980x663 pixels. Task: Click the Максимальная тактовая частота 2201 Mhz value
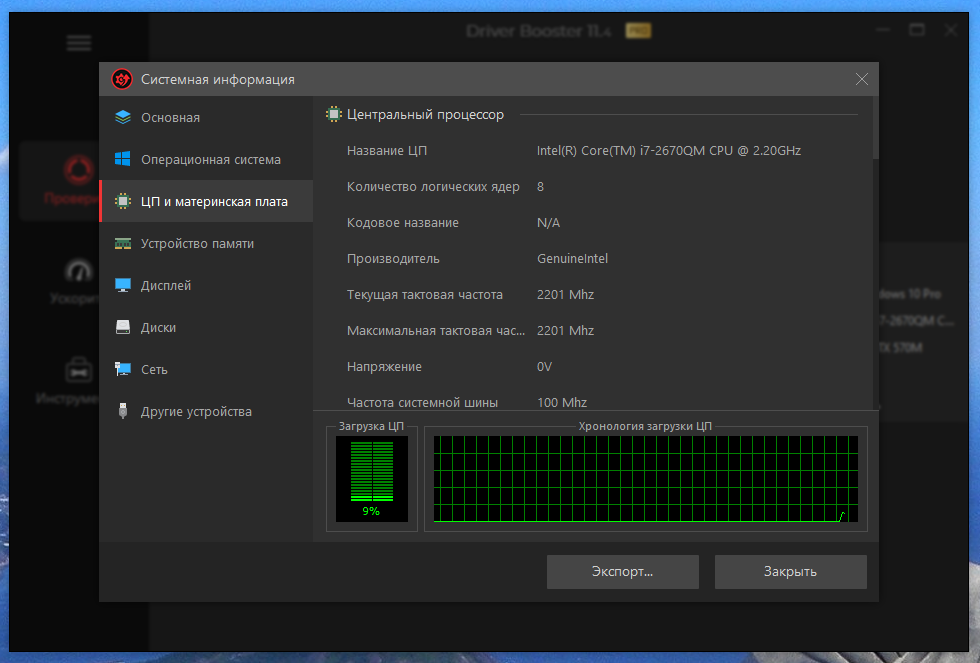(x=566, y=331)
